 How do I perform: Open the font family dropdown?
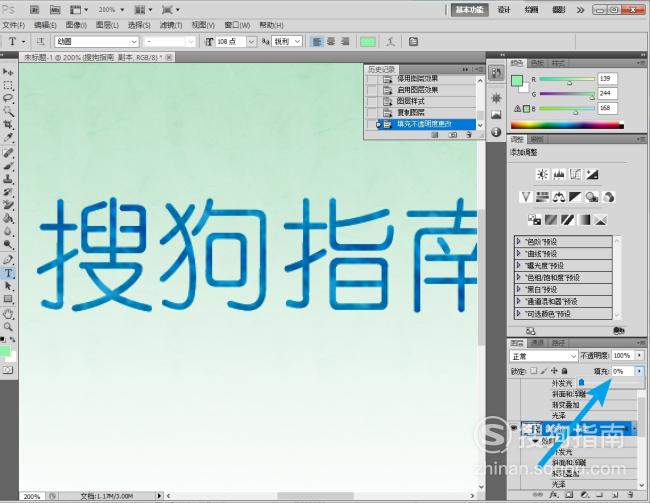[134, 41]
